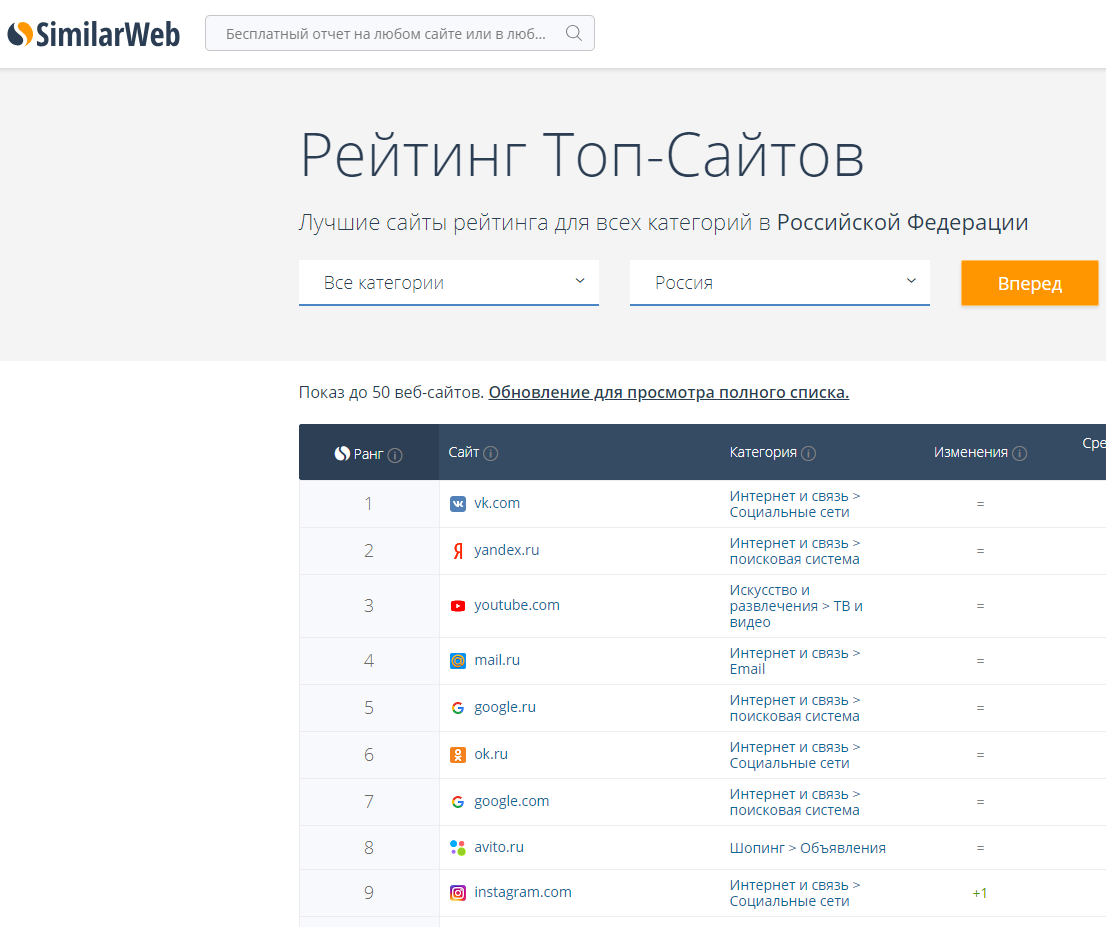Open the google.com site link
This screenshot has width=1106, height=927.
point(511,801)
